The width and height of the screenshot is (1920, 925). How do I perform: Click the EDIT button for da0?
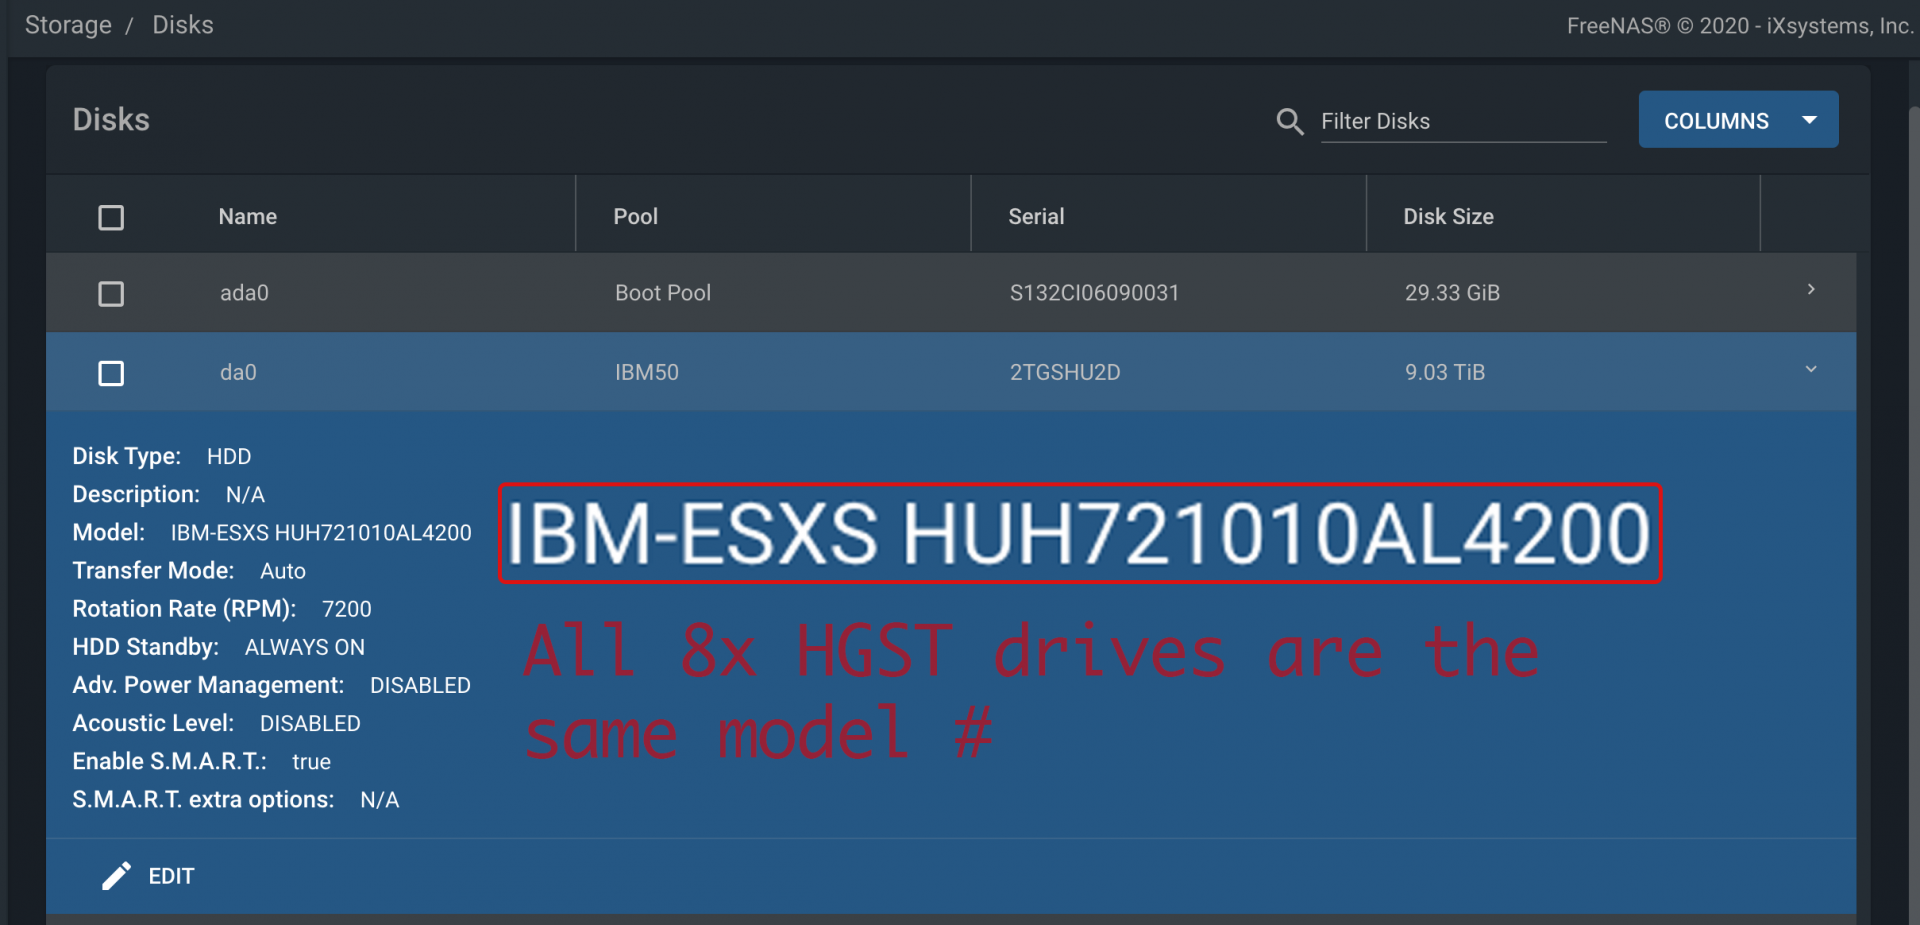click(x=148, y=876)
